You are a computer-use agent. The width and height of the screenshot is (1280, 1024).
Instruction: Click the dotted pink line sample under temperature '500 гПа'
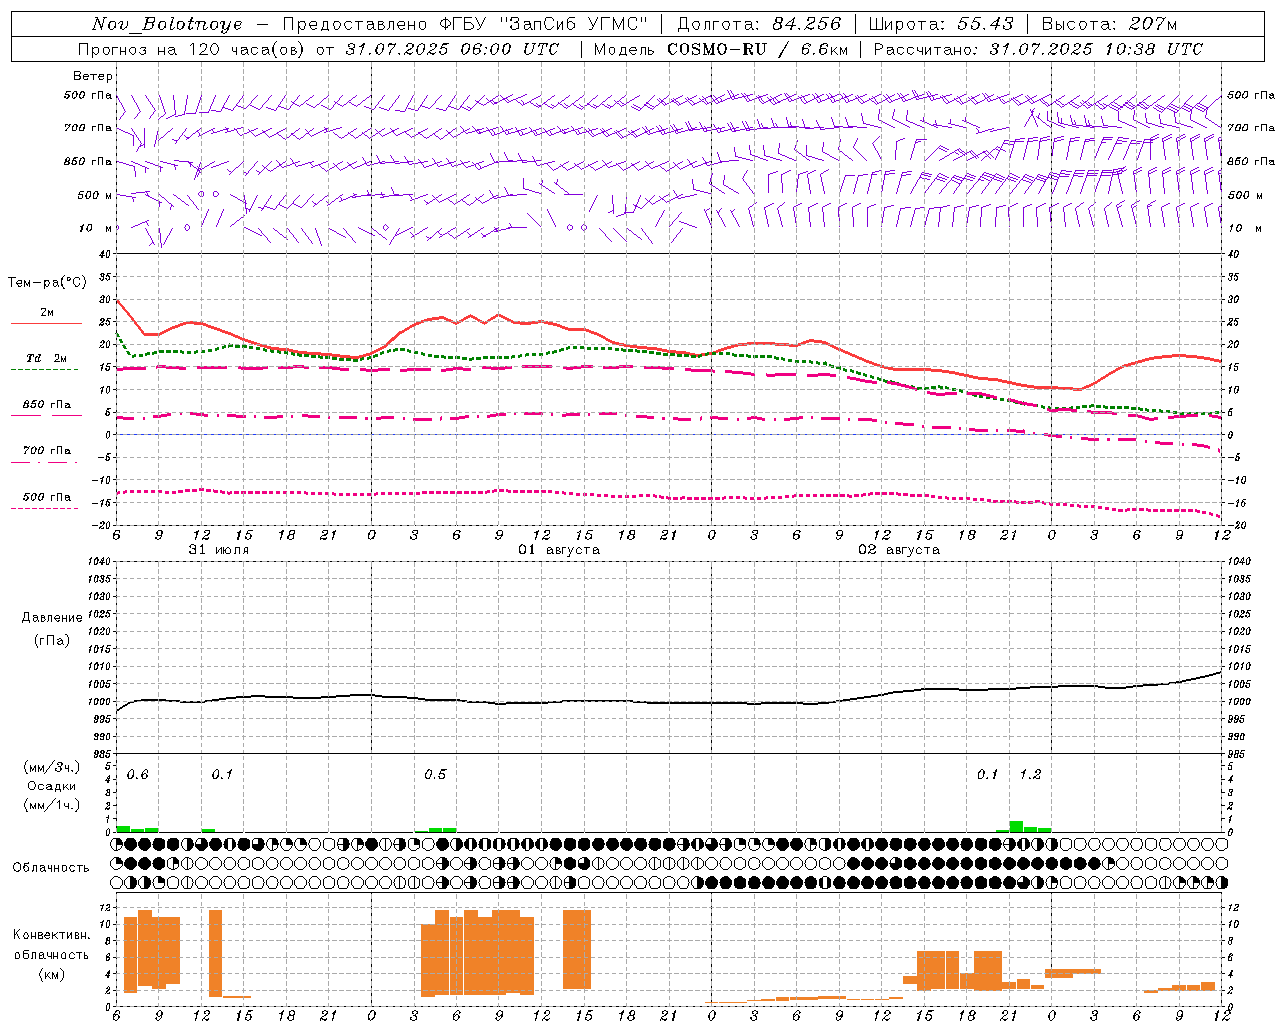click(44, 509)
